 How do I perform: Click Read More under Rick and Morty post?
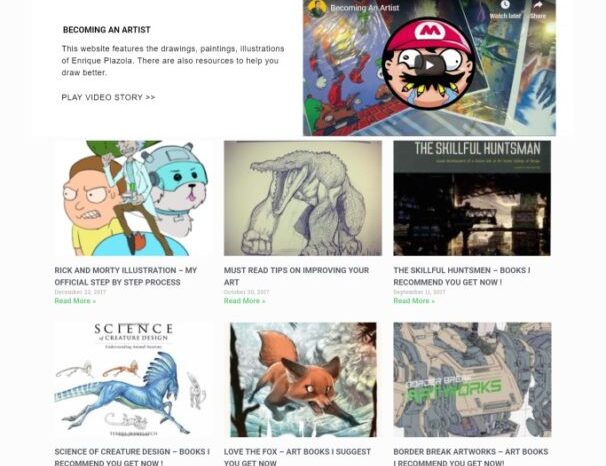coord(75,301)
